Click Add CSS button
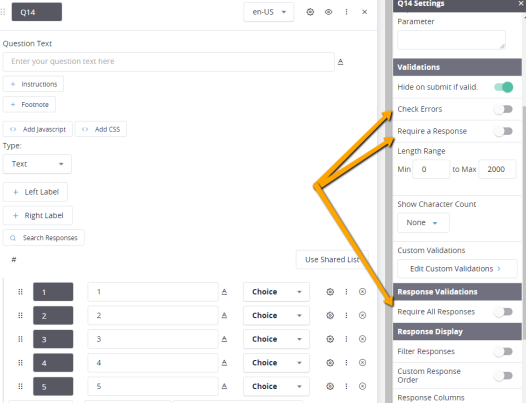The image size is (526, 403). [x=101, y=129]
